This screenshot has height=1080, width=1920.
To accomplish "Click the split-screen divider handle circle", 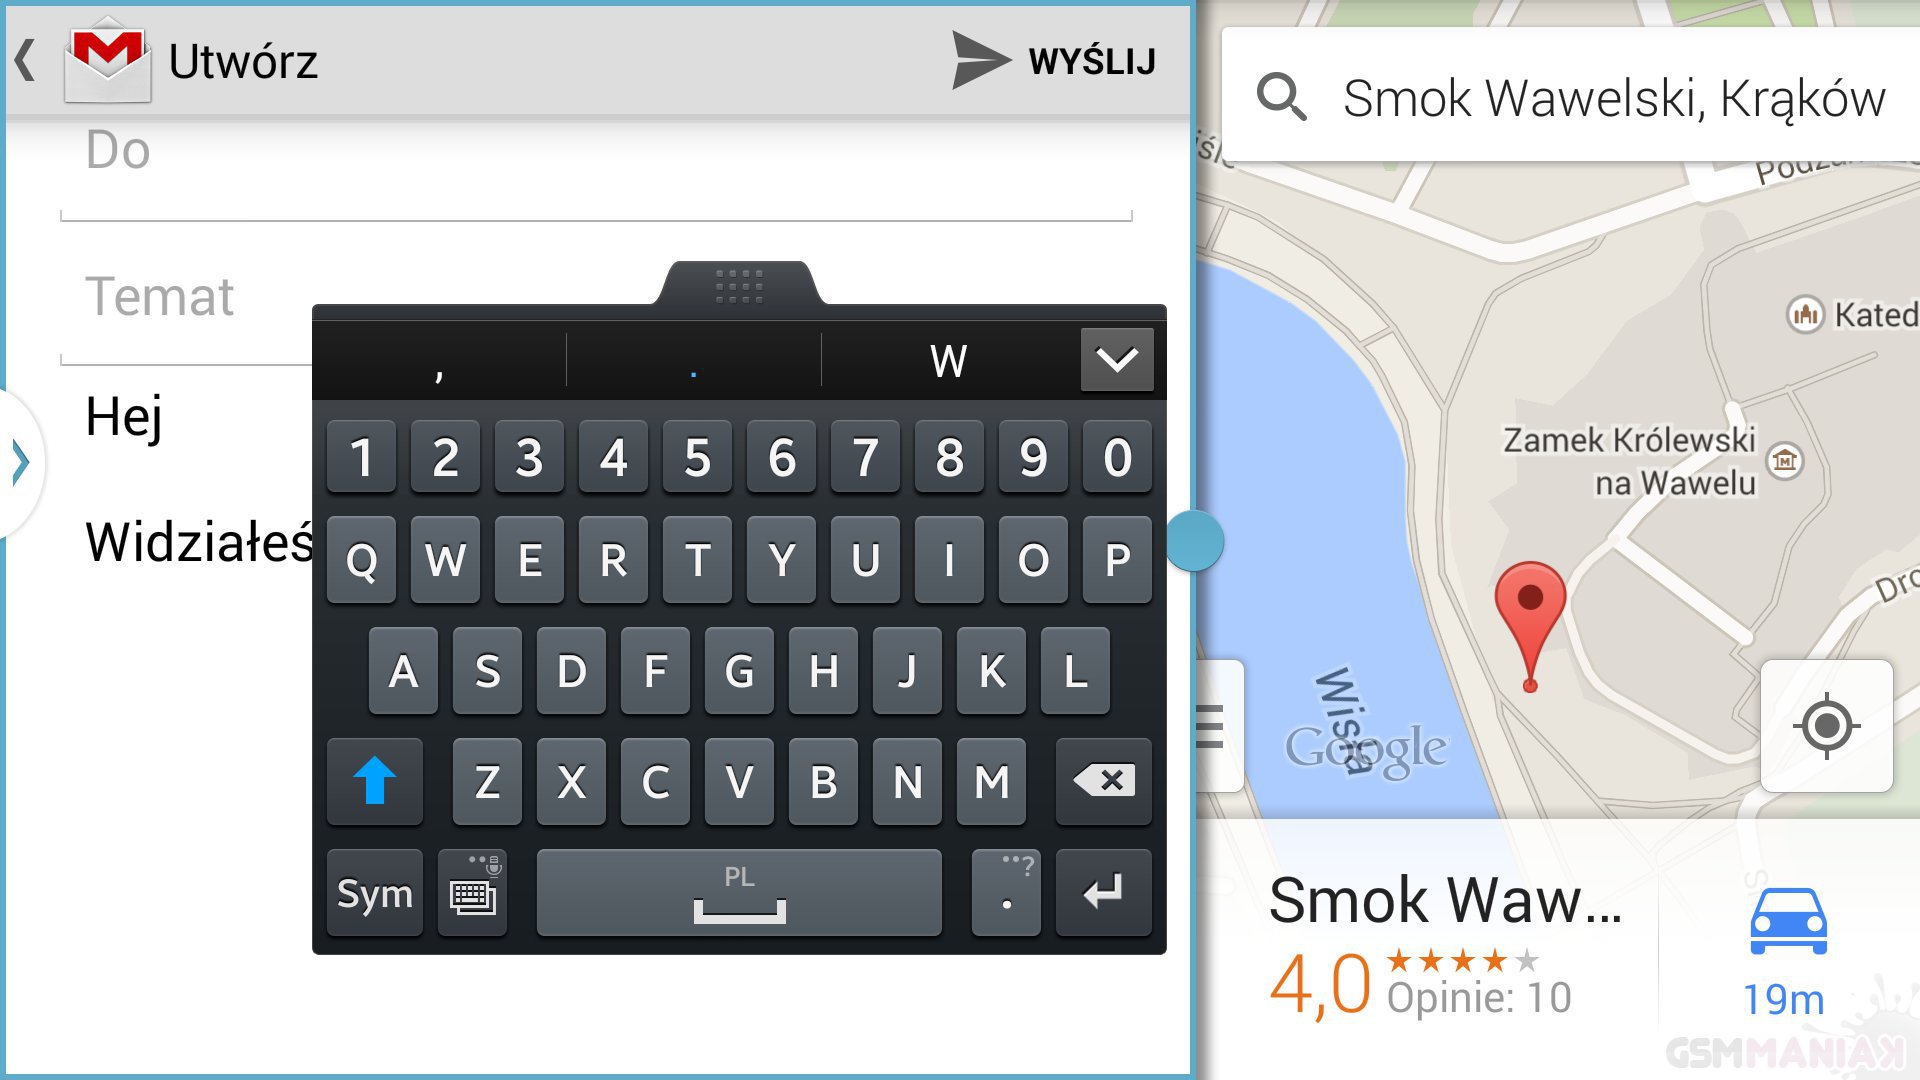I will coord(1194,540).
